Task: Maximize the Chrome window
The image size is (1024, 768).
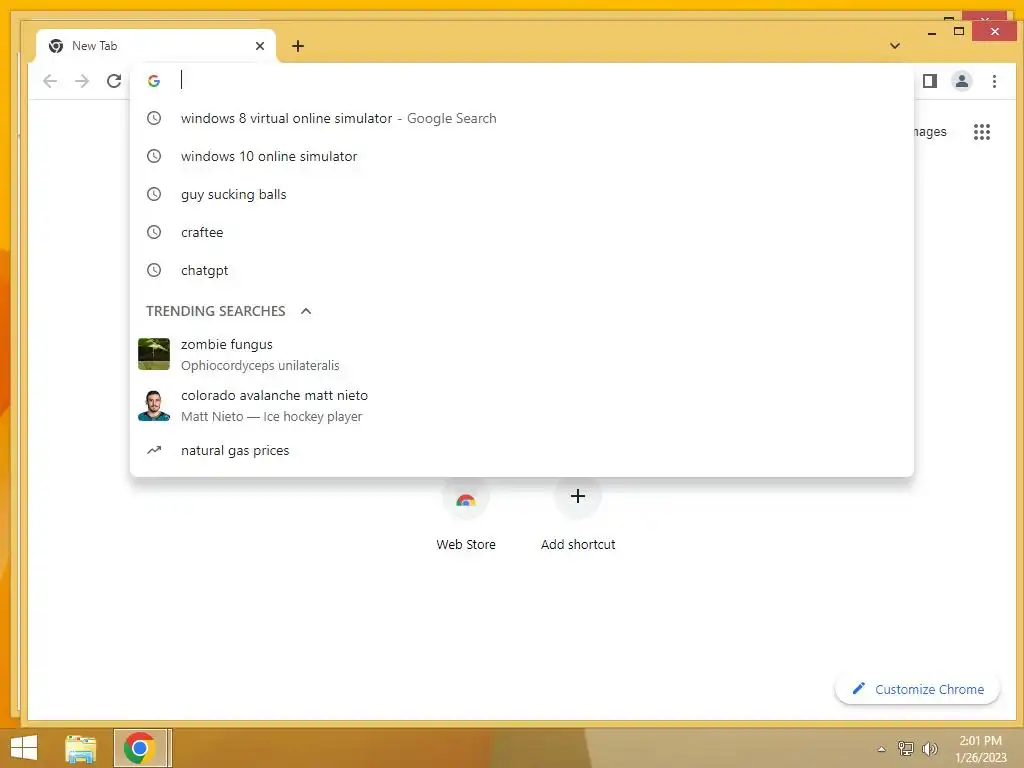Action: pos(959,31)
